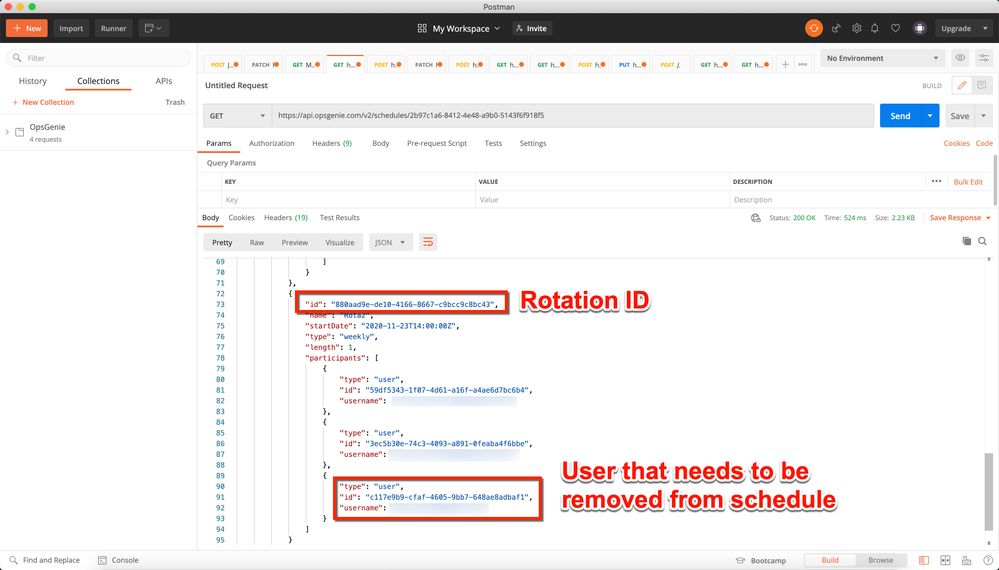999x570 pixels.
Task: Expand the OpsGenie collection
Action: tap(7, 132)
